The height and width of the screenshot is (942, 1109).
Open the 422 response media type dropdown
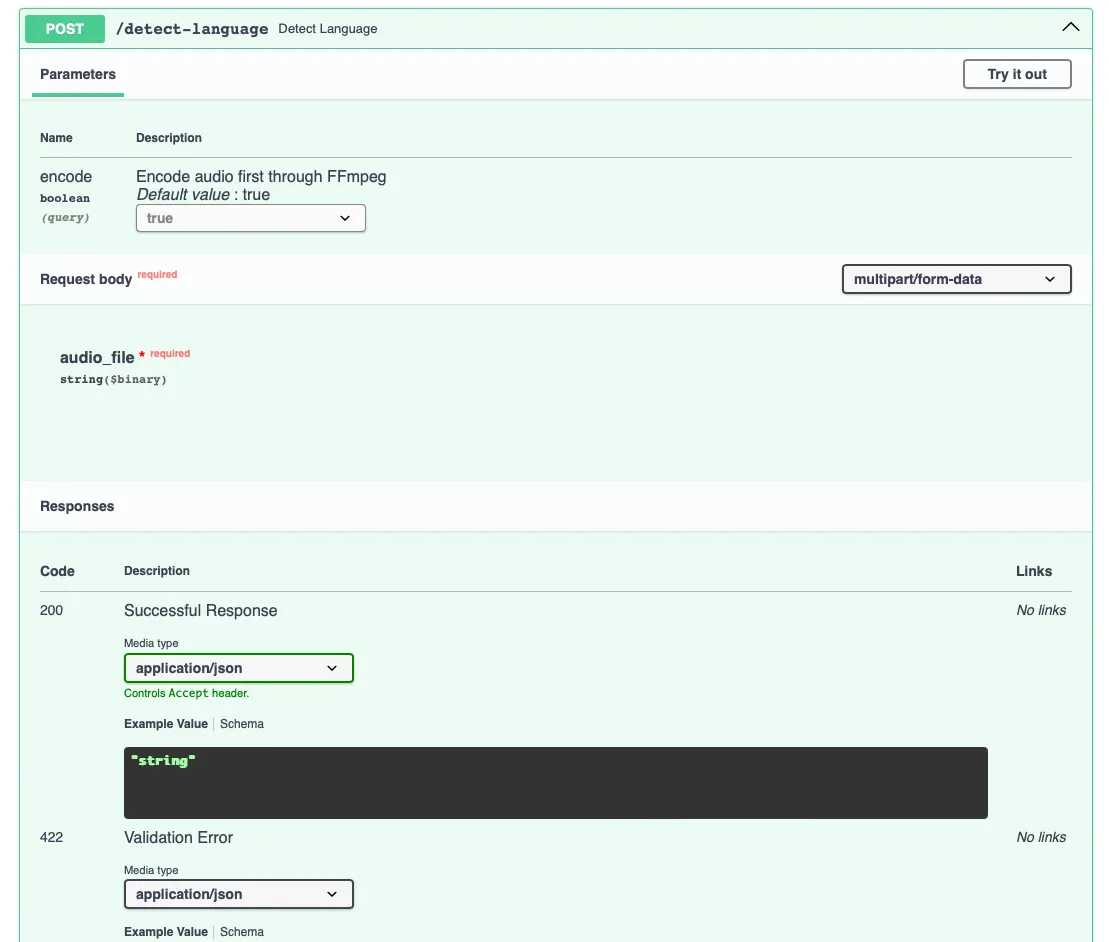[238, 894]
